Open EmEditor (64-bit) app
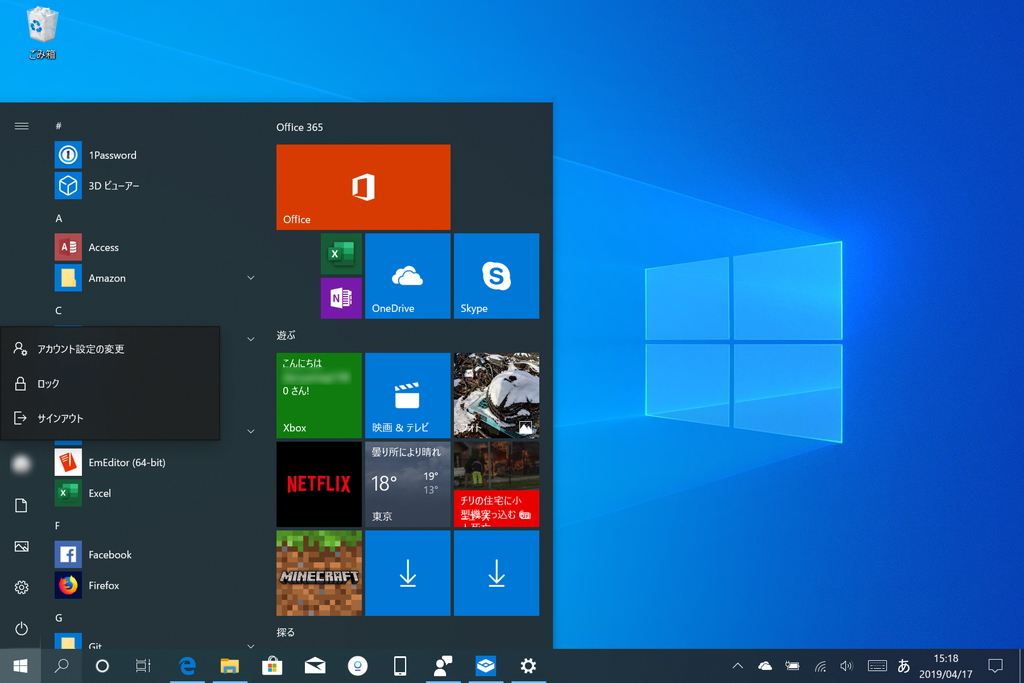1024x683 pixels. [x=152, y=462]
